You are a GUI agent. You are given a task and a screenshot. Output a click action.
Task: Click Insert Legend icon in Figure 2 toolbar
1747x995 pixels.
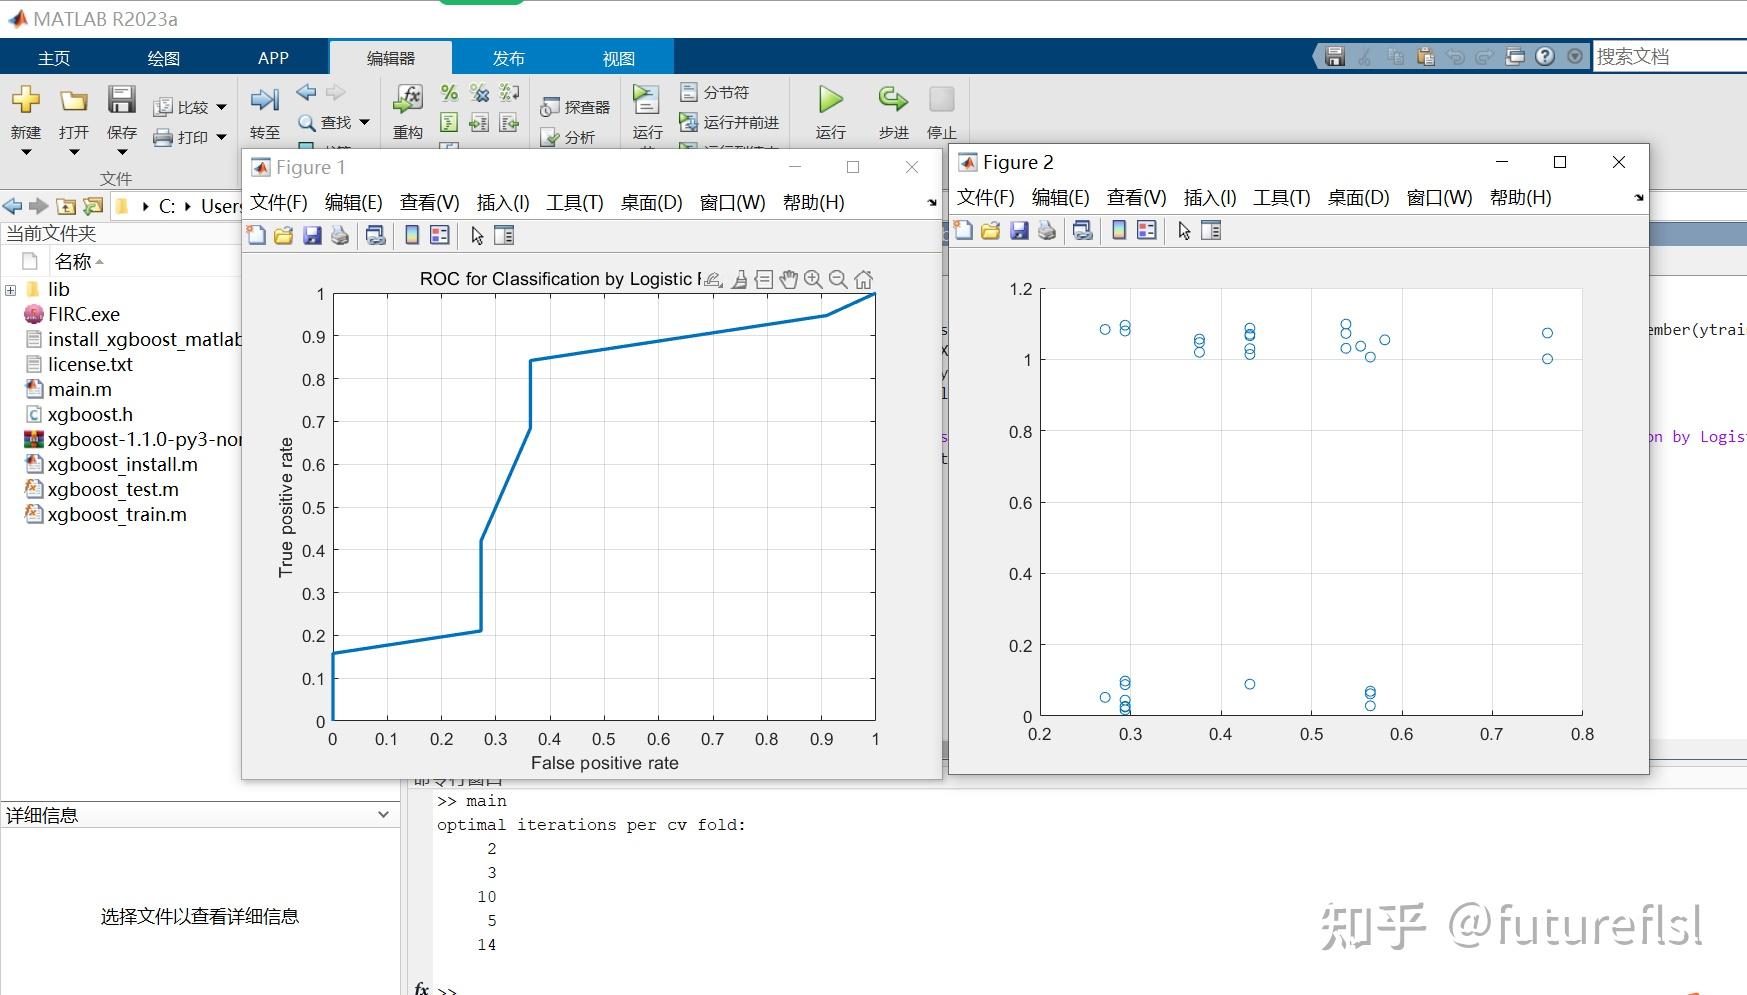click(1146, 230)
